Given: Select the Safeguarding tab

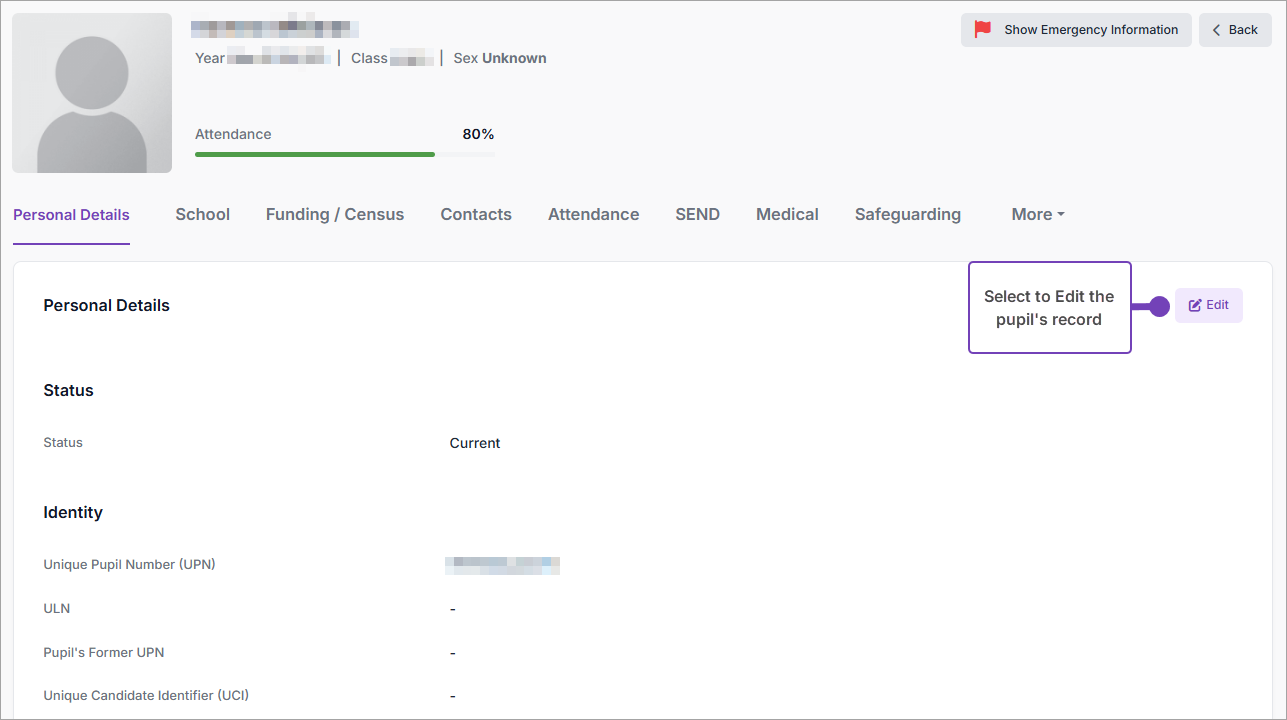Looking at the screenshot, I should point(907,214).
